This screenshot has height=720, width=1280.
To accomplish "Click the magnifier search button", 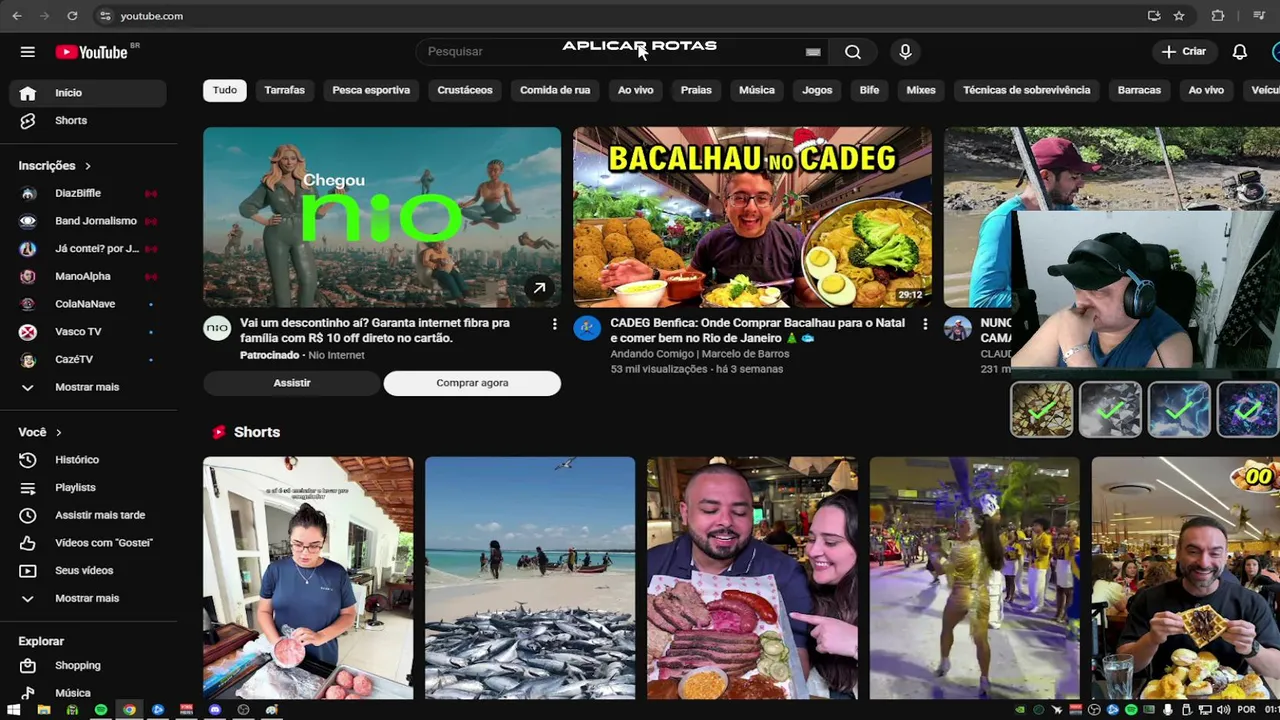I will click(852, 52).
